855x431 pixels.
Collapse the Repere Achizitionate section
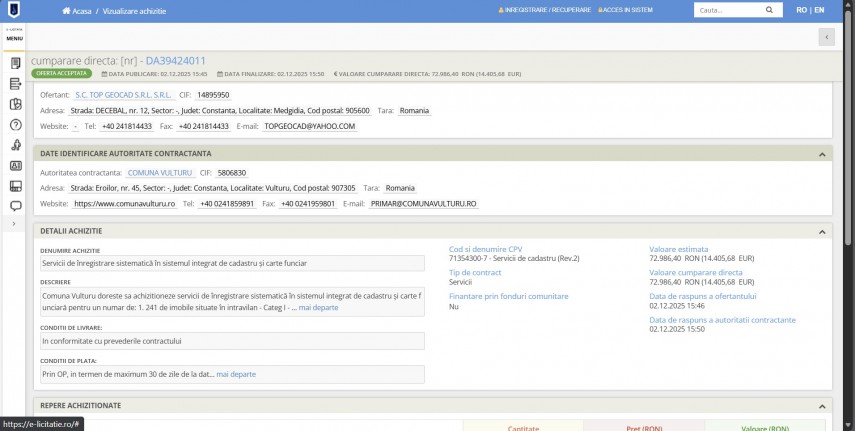click(x=821, y=405)
